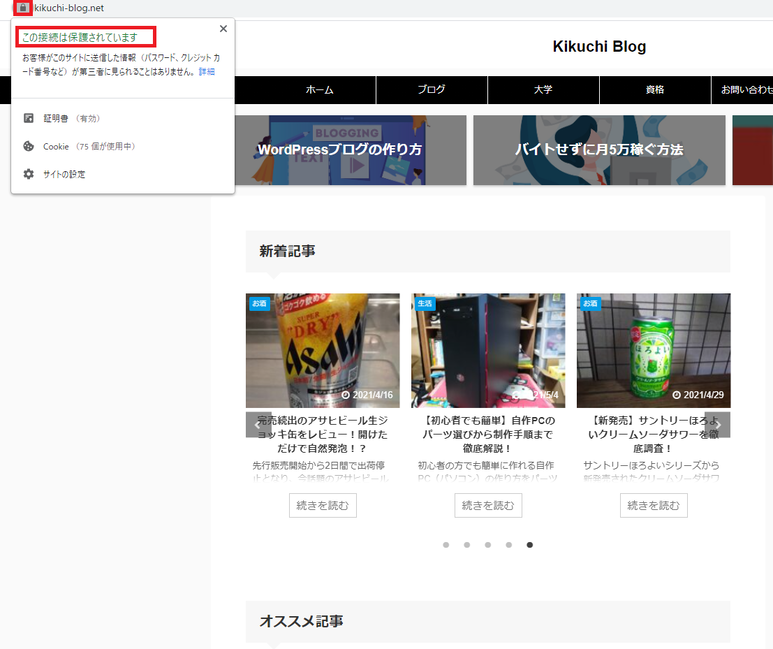Image resolution: width=773 pixels, height=649 pixels.
Task: Click next arrow on article carousel
Action: coord(718,425)
